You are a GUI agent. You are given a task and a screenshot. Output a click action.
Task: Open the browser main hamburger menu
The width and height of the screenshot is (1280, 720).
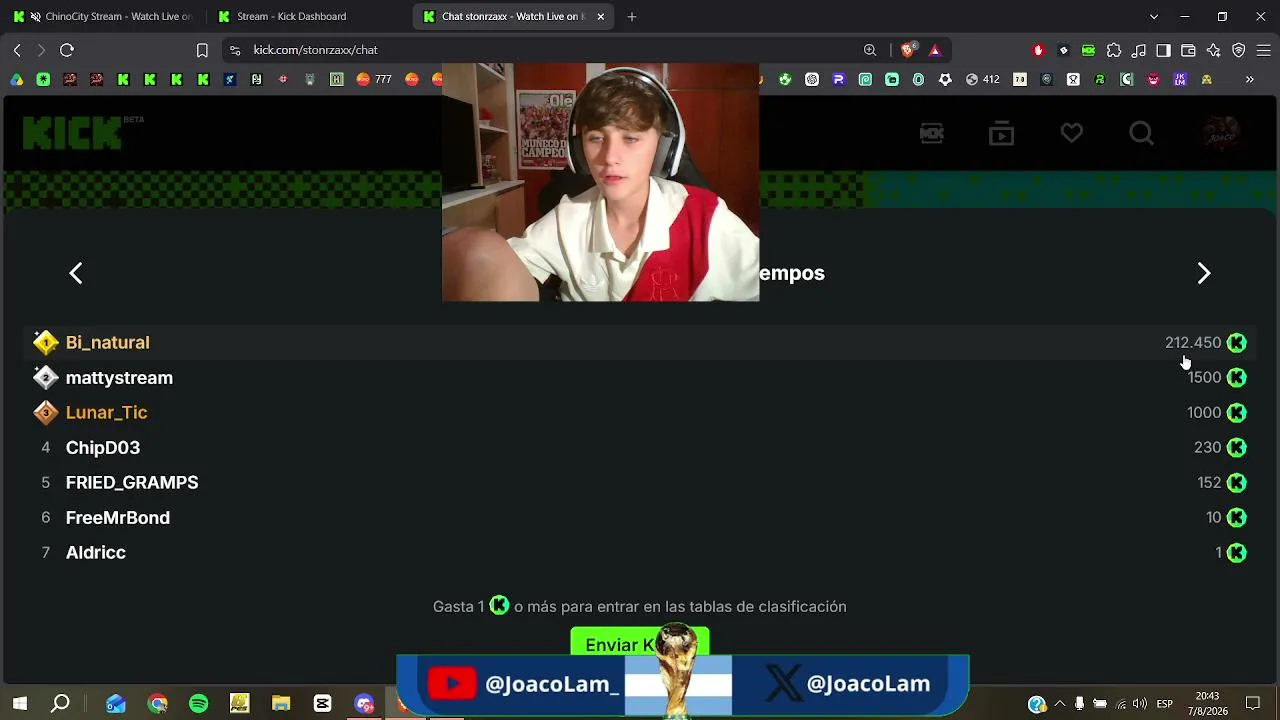click(x=1263, y=50)
